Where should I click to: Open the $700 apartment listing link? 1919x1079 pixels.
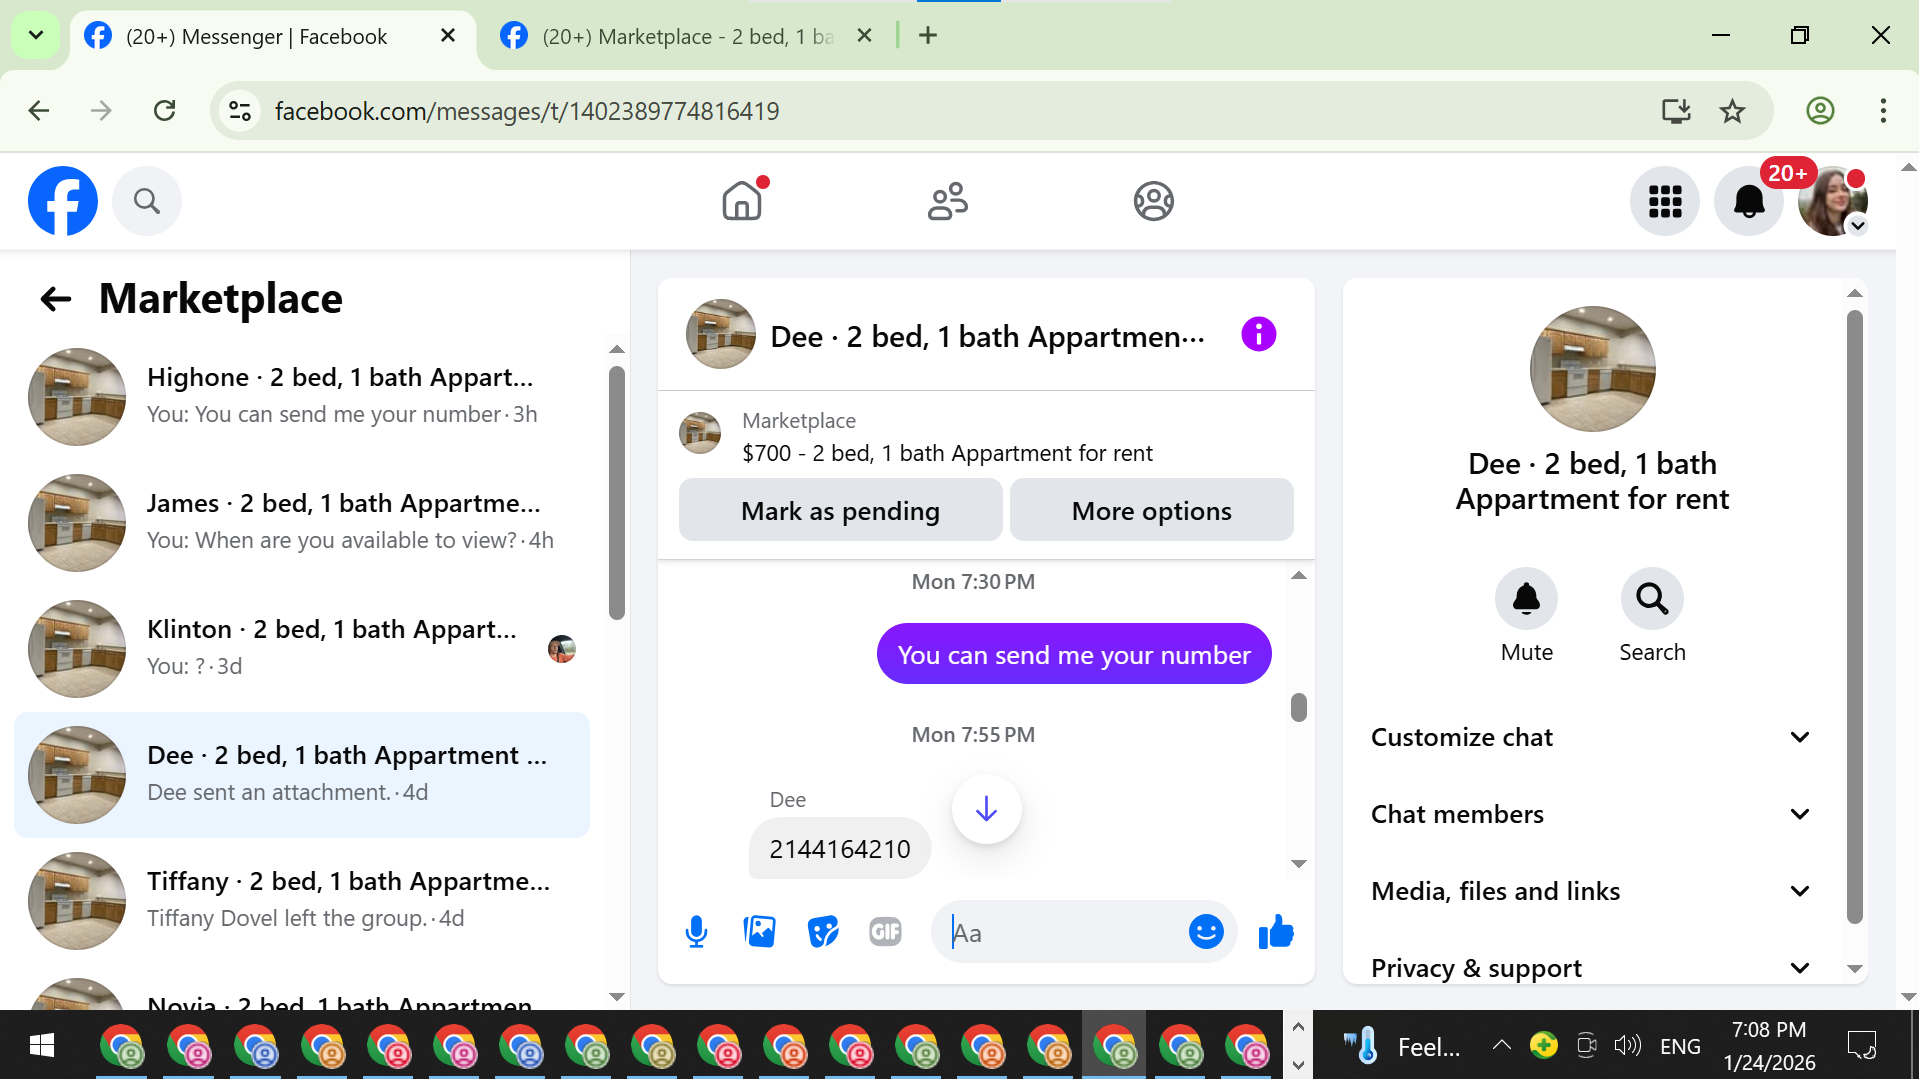point(947,453)
